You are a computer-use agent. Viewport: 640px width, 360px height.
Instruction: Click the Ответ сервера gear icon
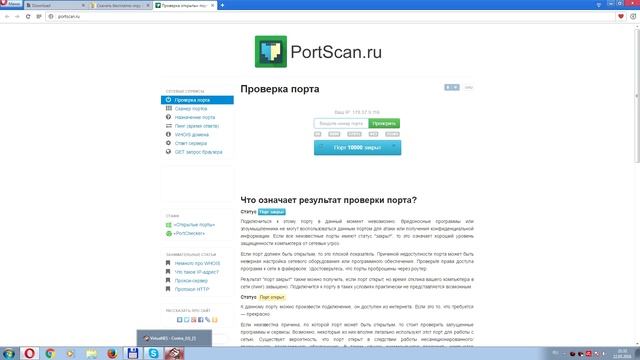click(168, 143)
